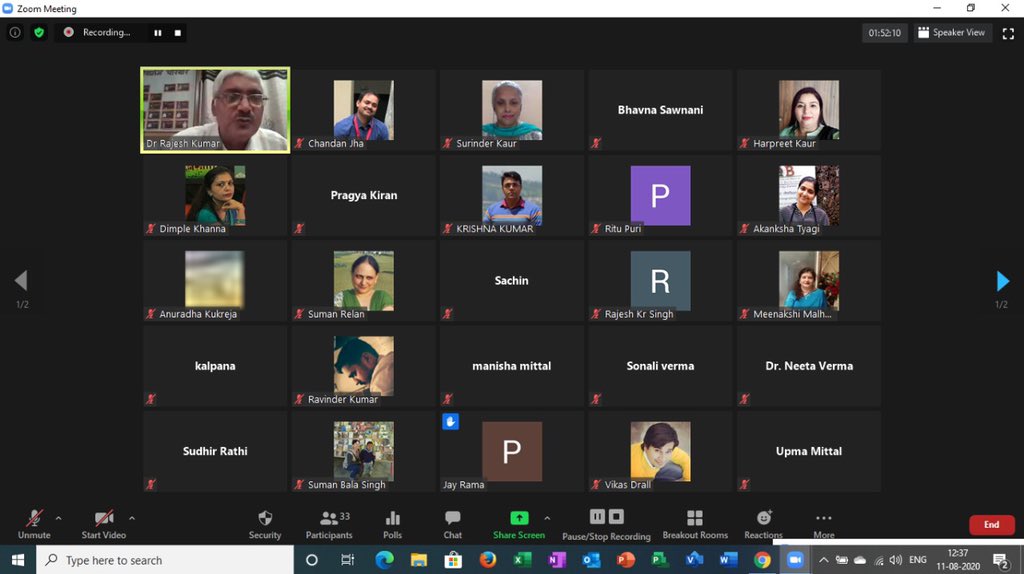Viewport: 1024px width, 574px height.
Task: Open Reactions menu
Action: tap(763, 524)
